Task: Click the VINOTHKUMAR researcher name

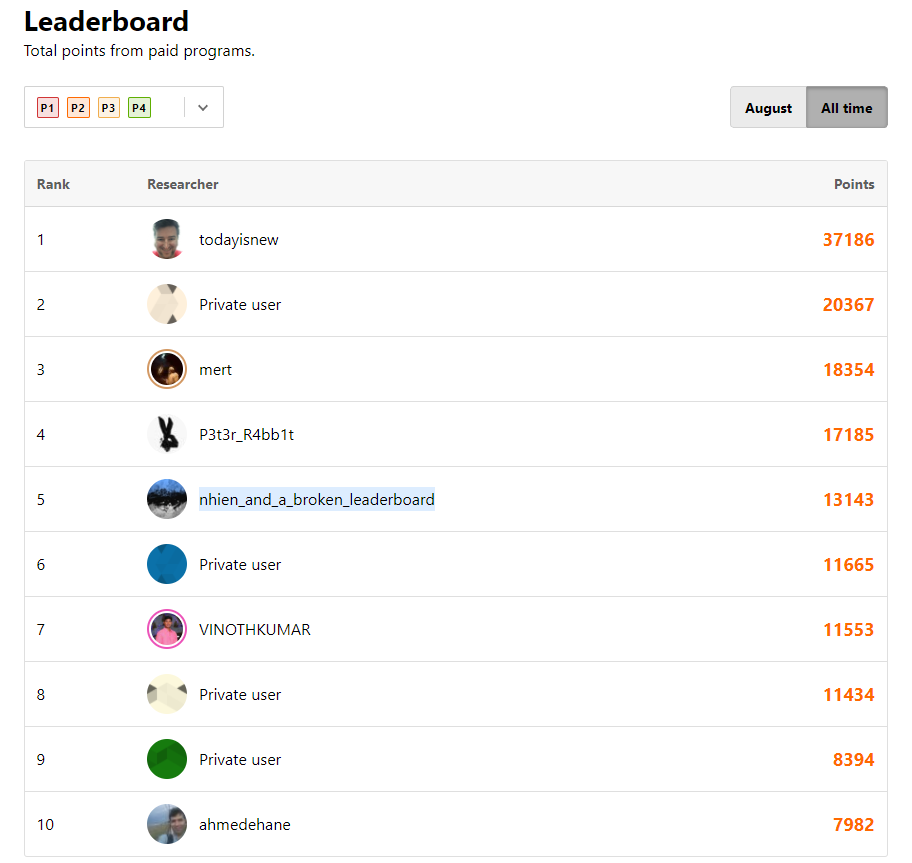Action: 255,630
